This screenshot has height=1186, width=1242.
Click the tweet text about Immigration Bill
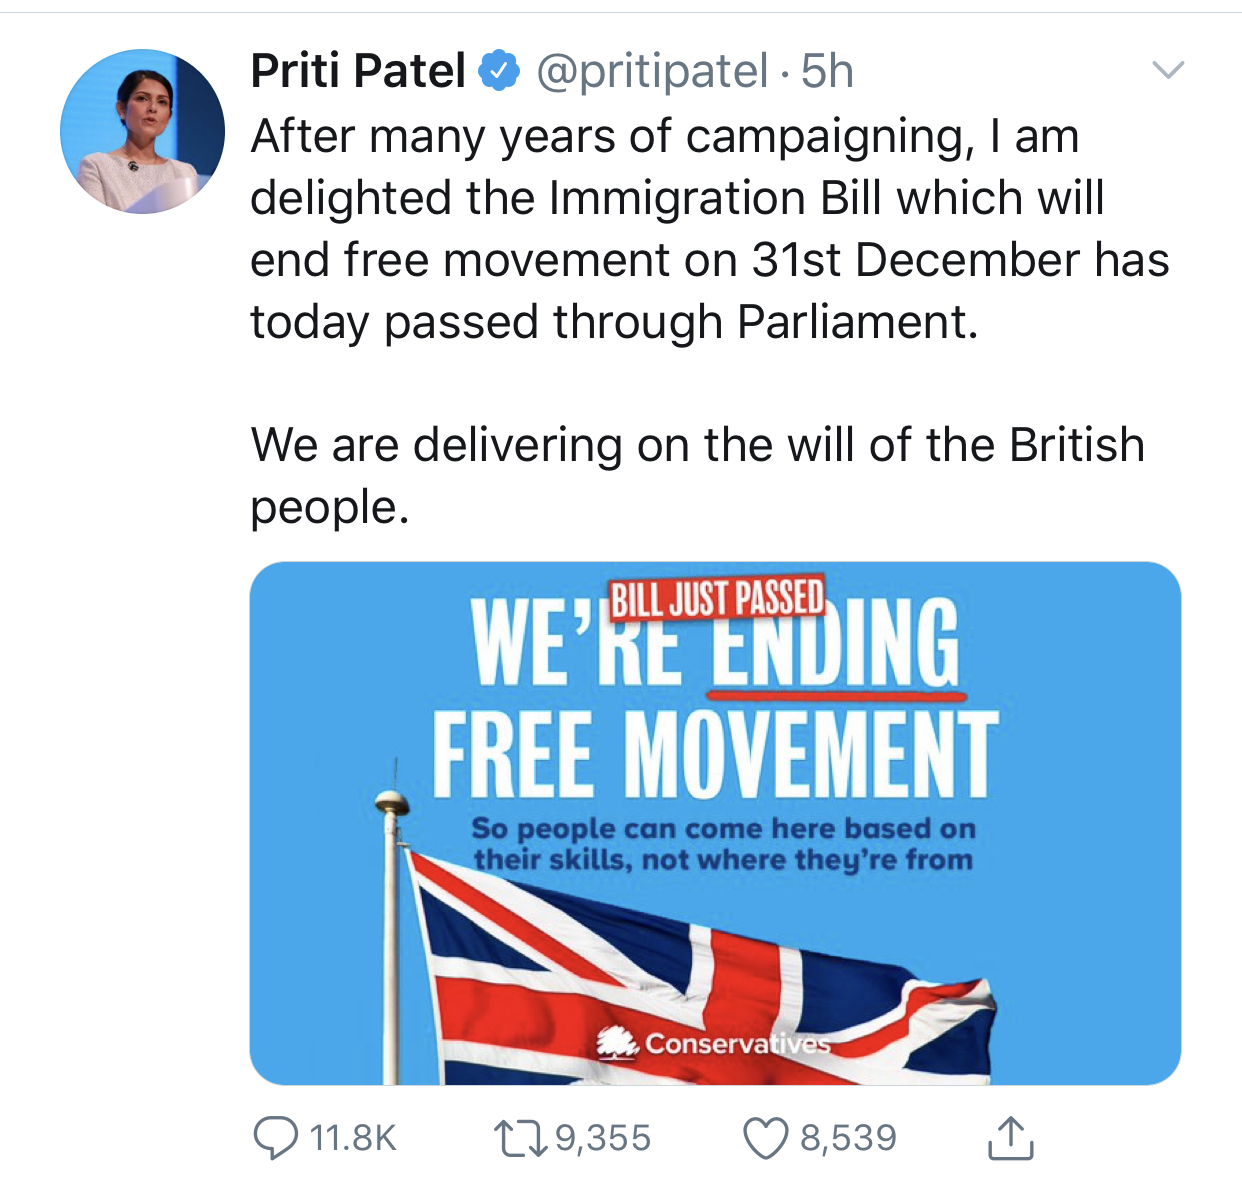pyautogui.click(x=709, y=229)
